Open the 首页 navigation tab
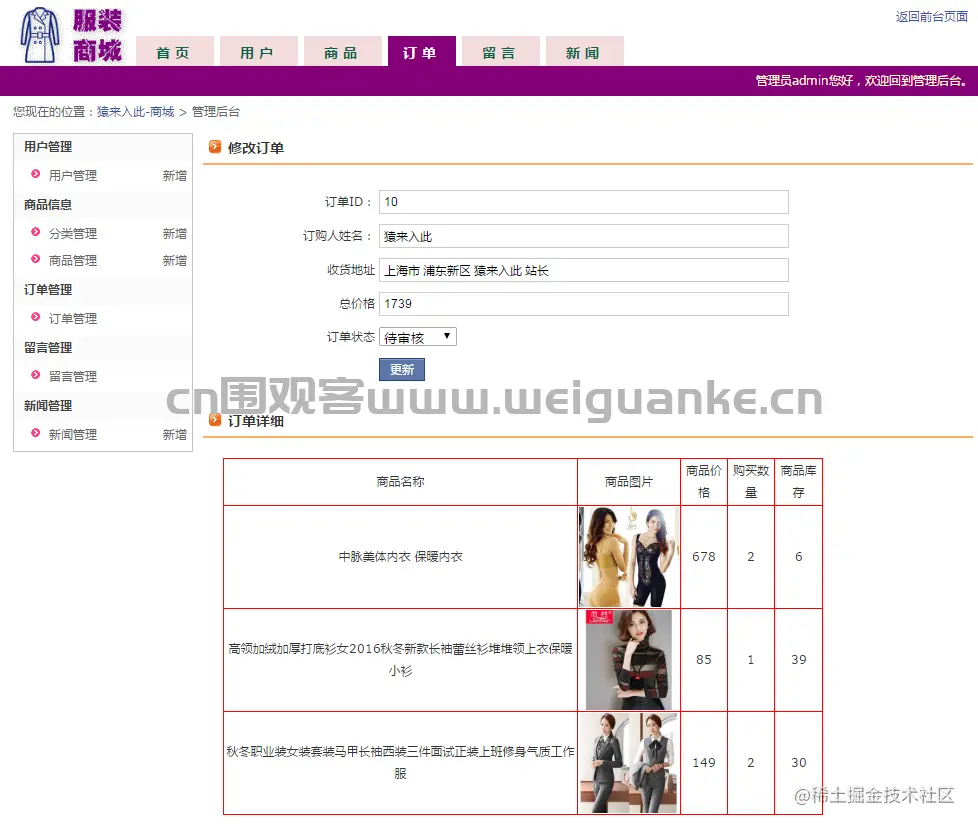Image resolution: width=978 pixels, height=829 pixels. point(174,51)
